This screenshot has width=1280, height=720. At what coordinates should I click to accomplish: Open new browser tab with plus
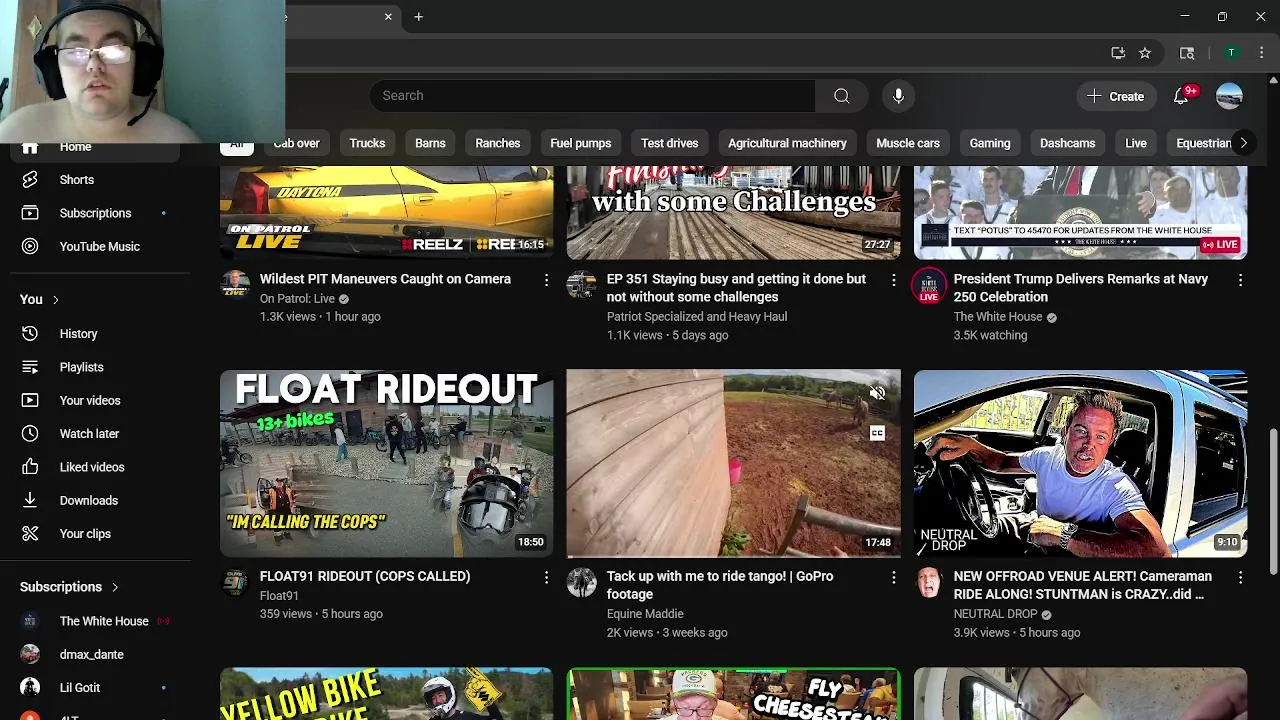(419, 17)
